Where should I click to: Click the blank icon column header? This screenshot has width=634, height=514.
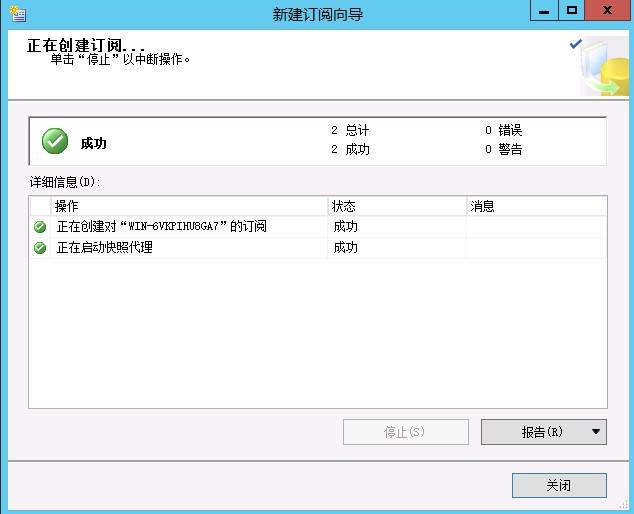[40, 206]
